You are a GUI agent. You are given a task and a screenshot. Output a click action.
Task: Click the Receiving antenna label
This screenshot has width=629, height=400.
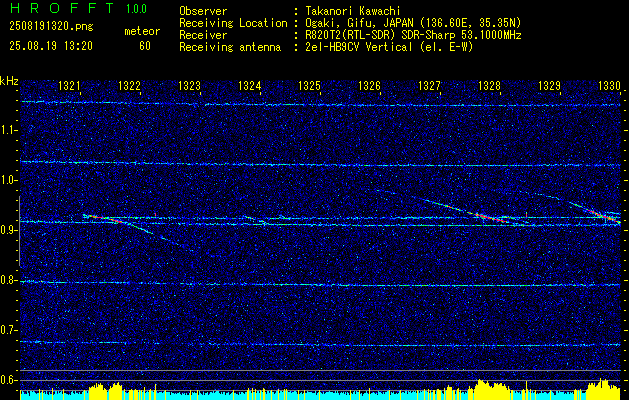(x=230, y=47)
